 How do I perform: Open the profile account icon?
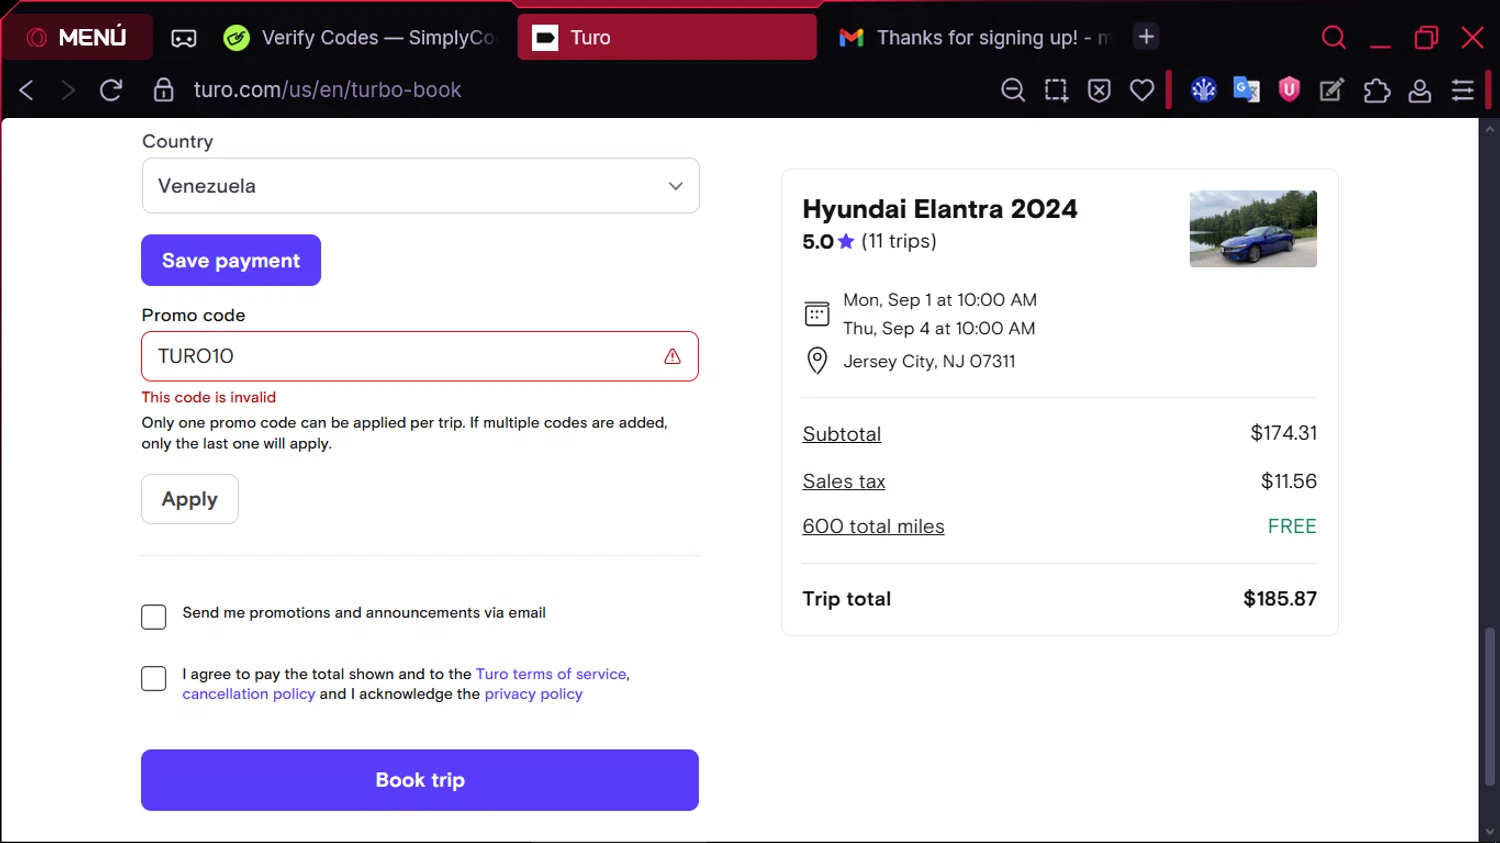[x=1419, y=90]
